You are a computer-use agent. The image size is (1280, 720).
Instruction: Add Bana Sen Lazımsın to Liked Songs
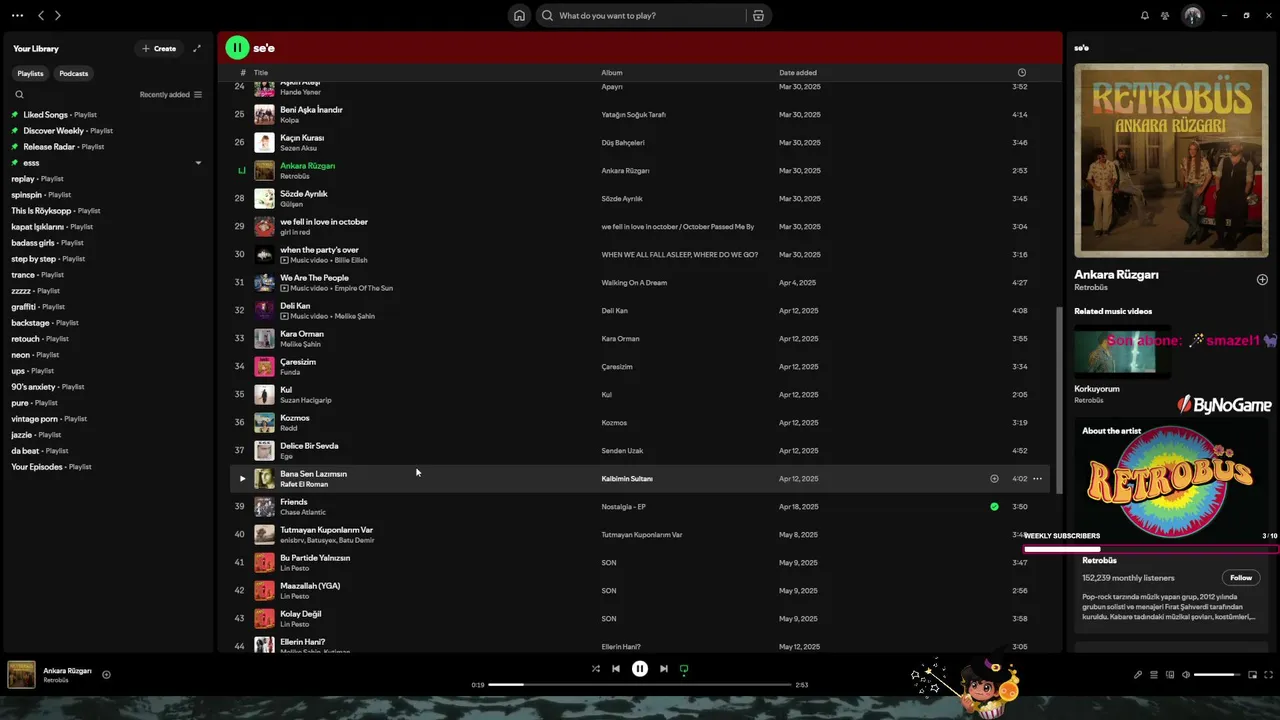(994, 479)
